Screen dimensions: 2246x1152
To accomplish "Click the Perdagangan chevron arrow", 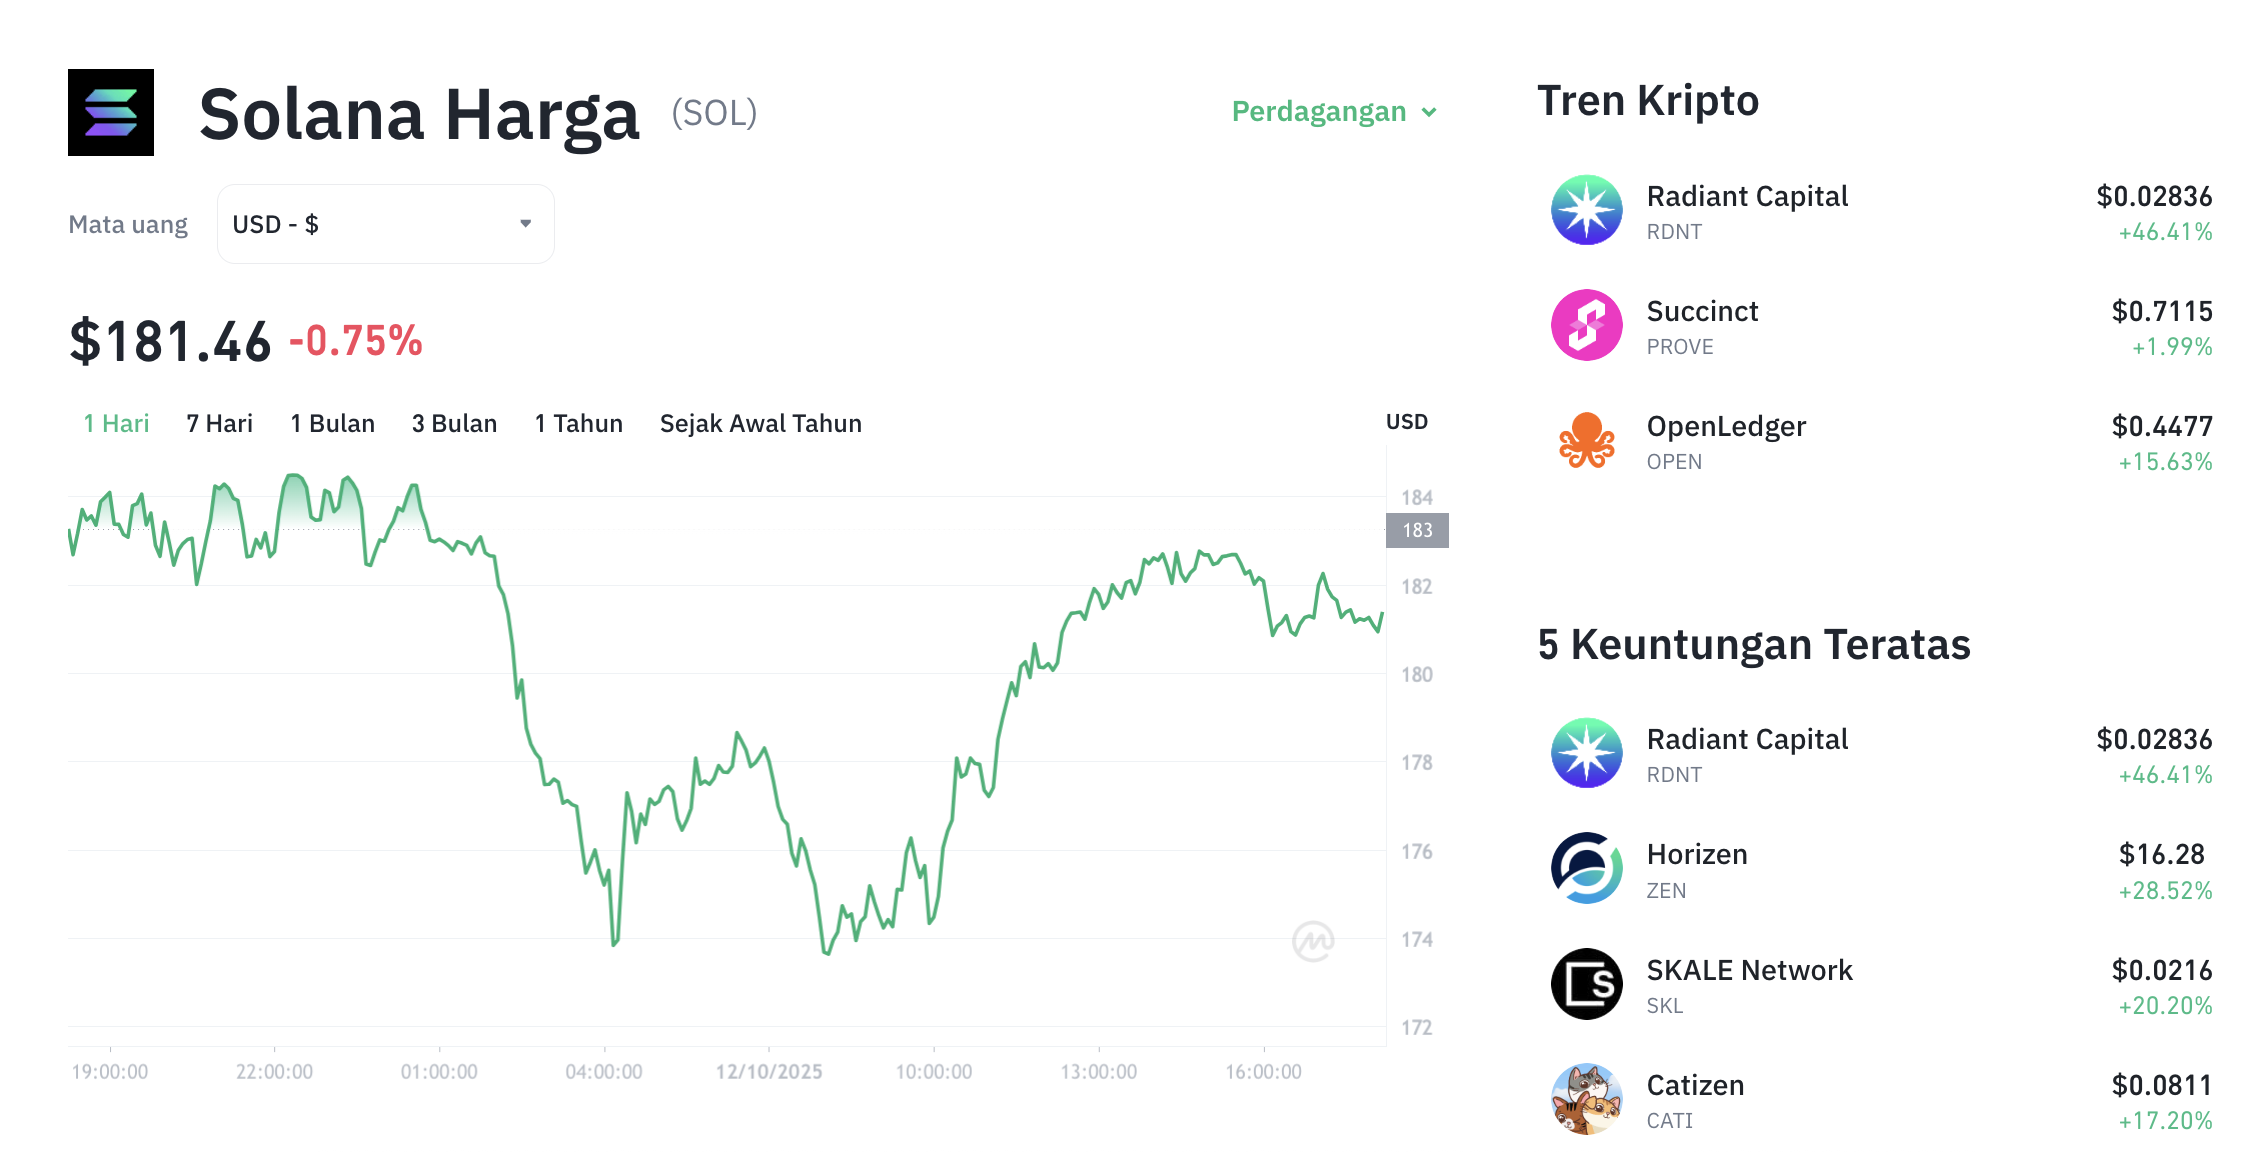I will pyautogui.click(x=1430, y=113).
